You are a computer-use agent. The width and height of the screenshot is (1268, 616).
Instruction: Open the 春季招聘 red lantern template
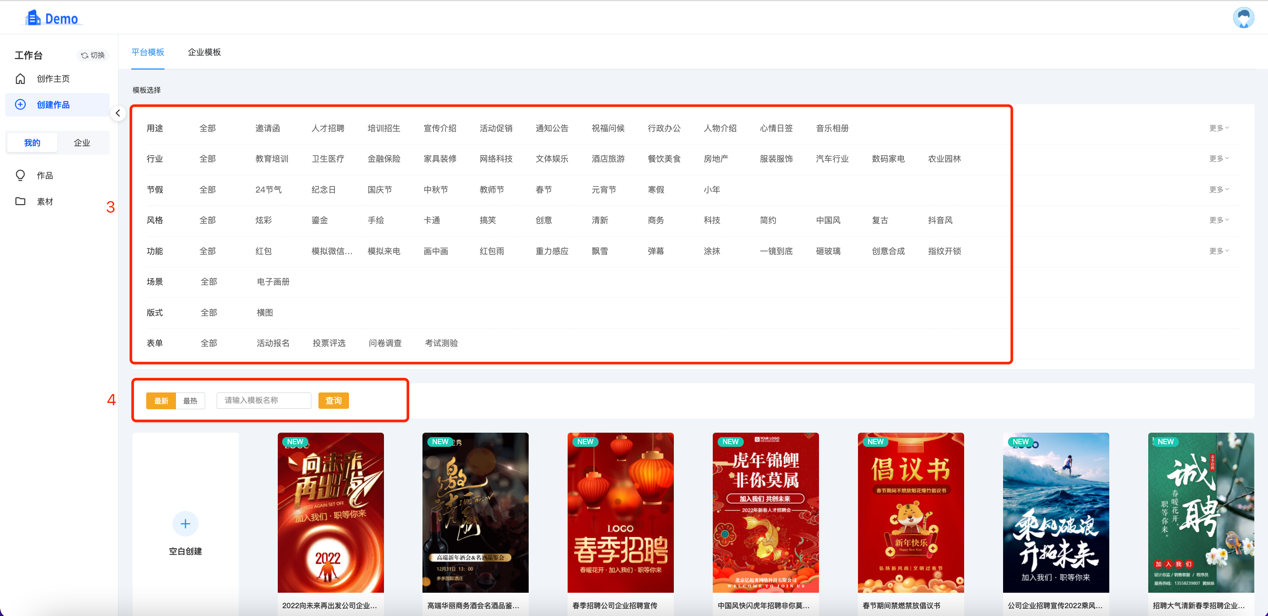620,513
